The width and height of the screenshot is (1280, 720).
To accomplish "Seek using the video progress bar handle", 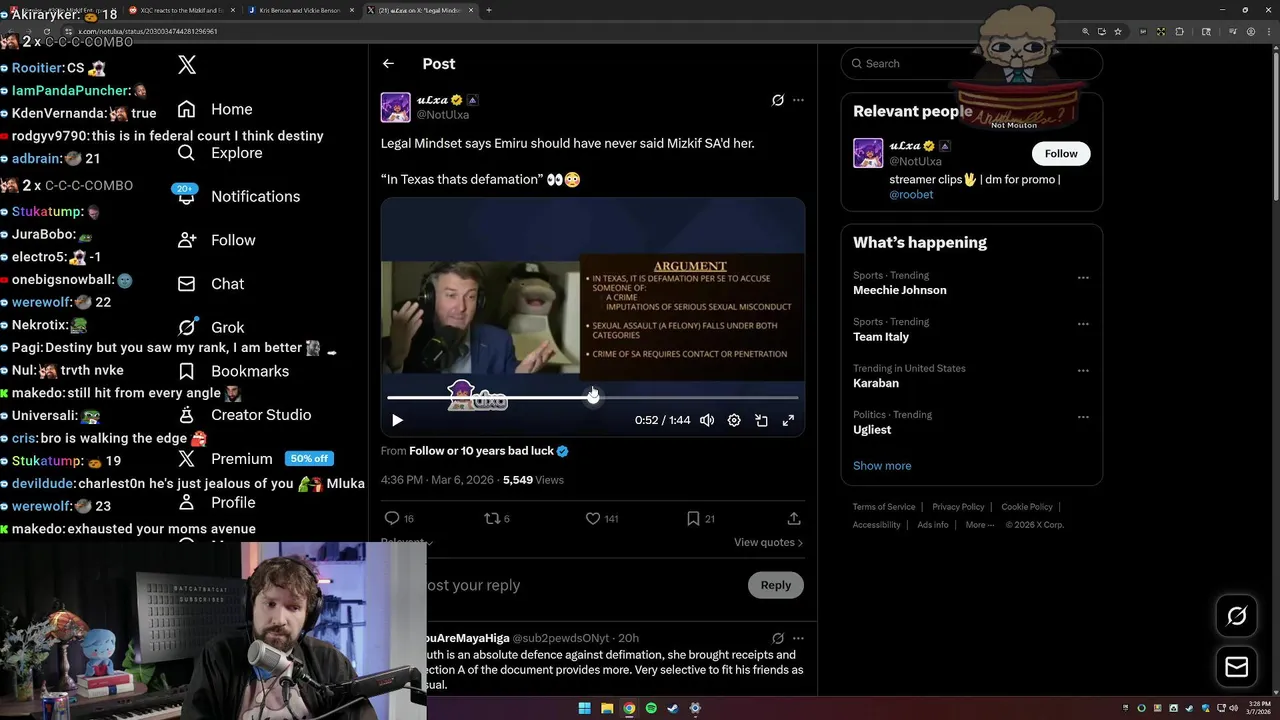I will pos(593,397).
